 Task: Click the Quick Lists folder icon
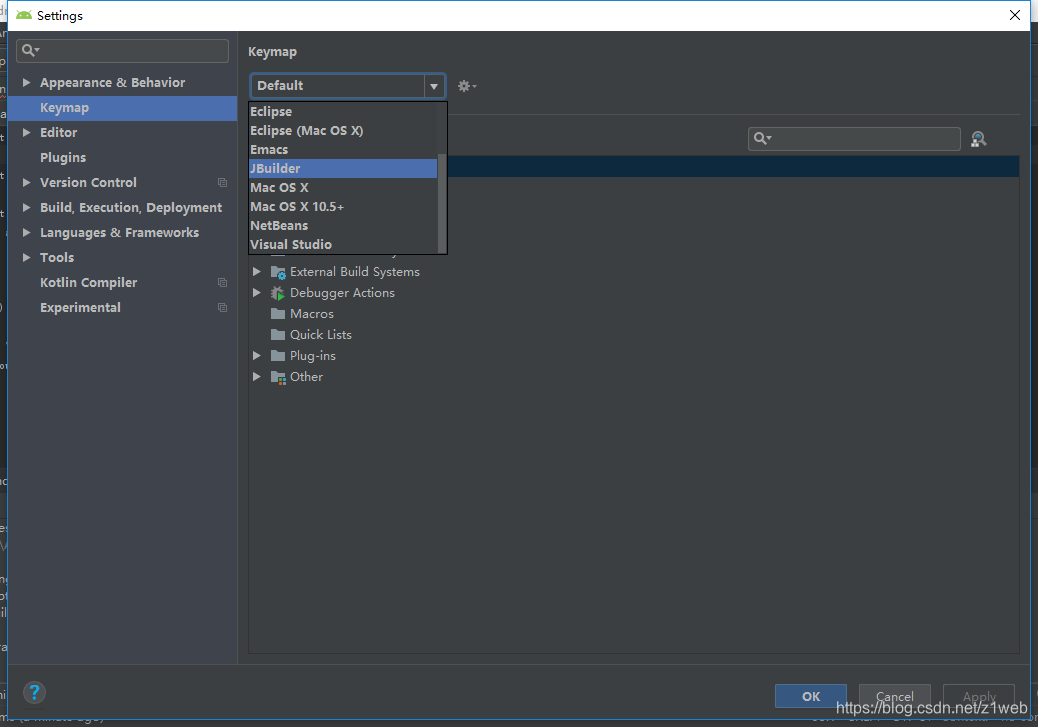tap(278, 335)
